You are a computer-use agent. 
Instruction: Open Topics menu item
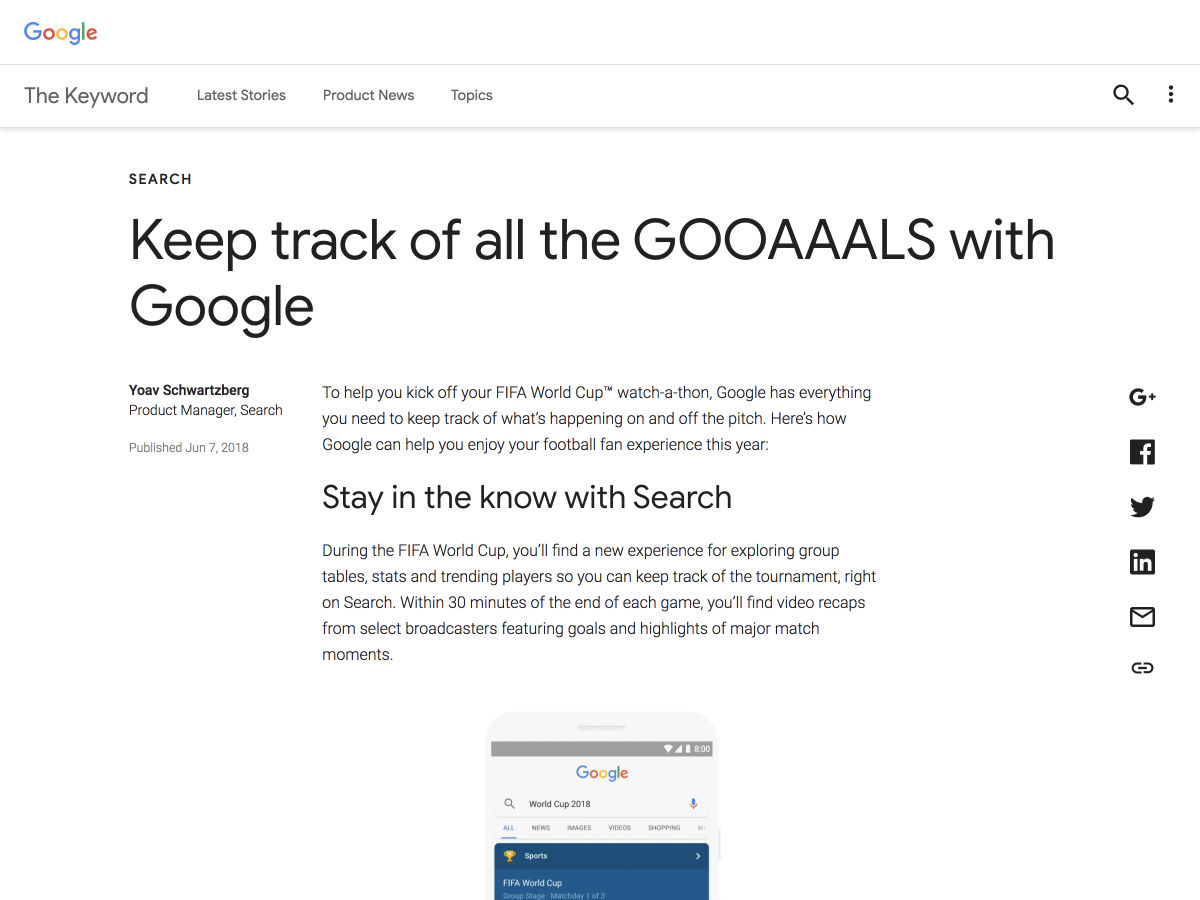pos(471,95)
